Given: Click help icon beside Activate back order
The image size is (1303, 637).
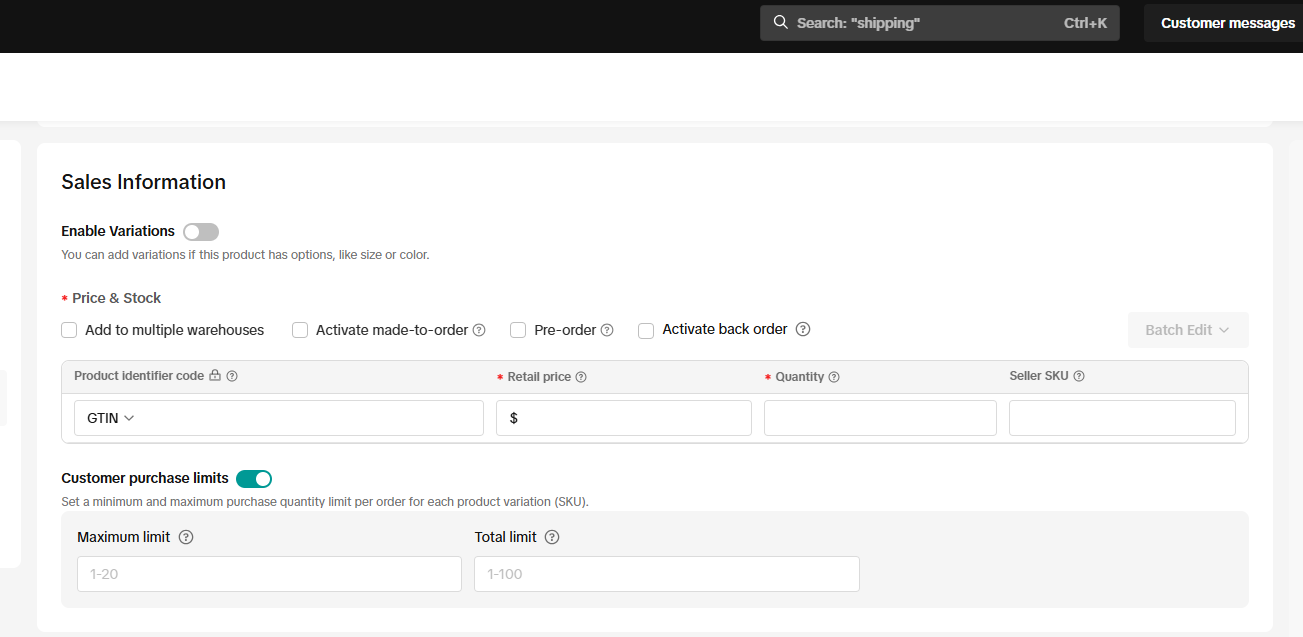Looking at the screenshot, I should (x=802, y=329).
